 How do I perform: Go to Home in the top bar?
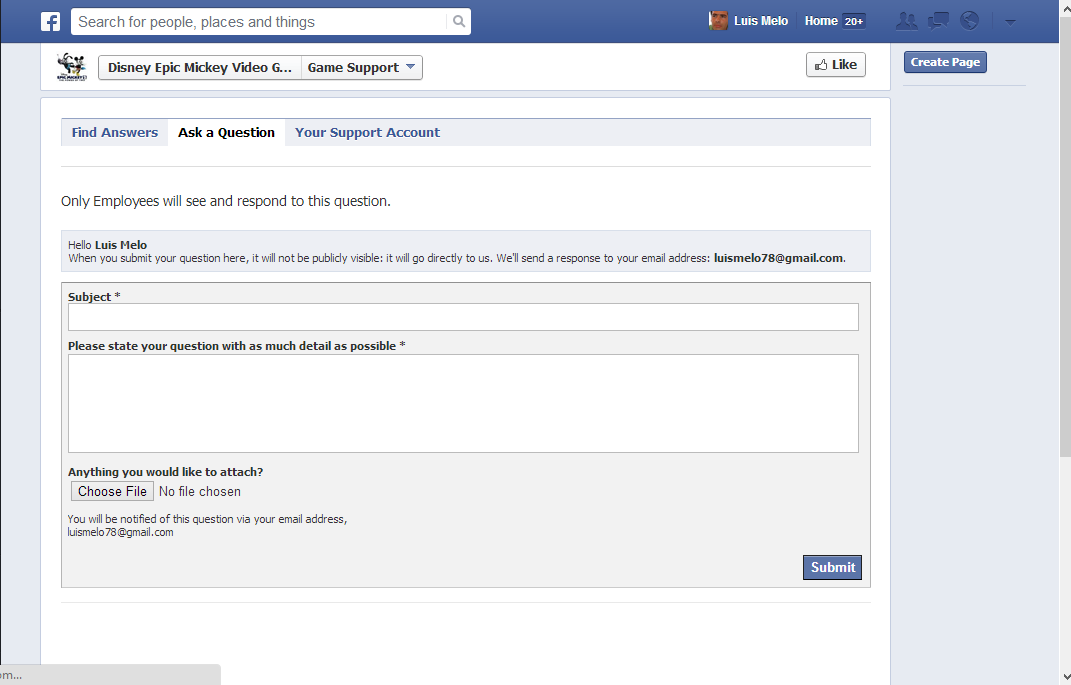821,21
